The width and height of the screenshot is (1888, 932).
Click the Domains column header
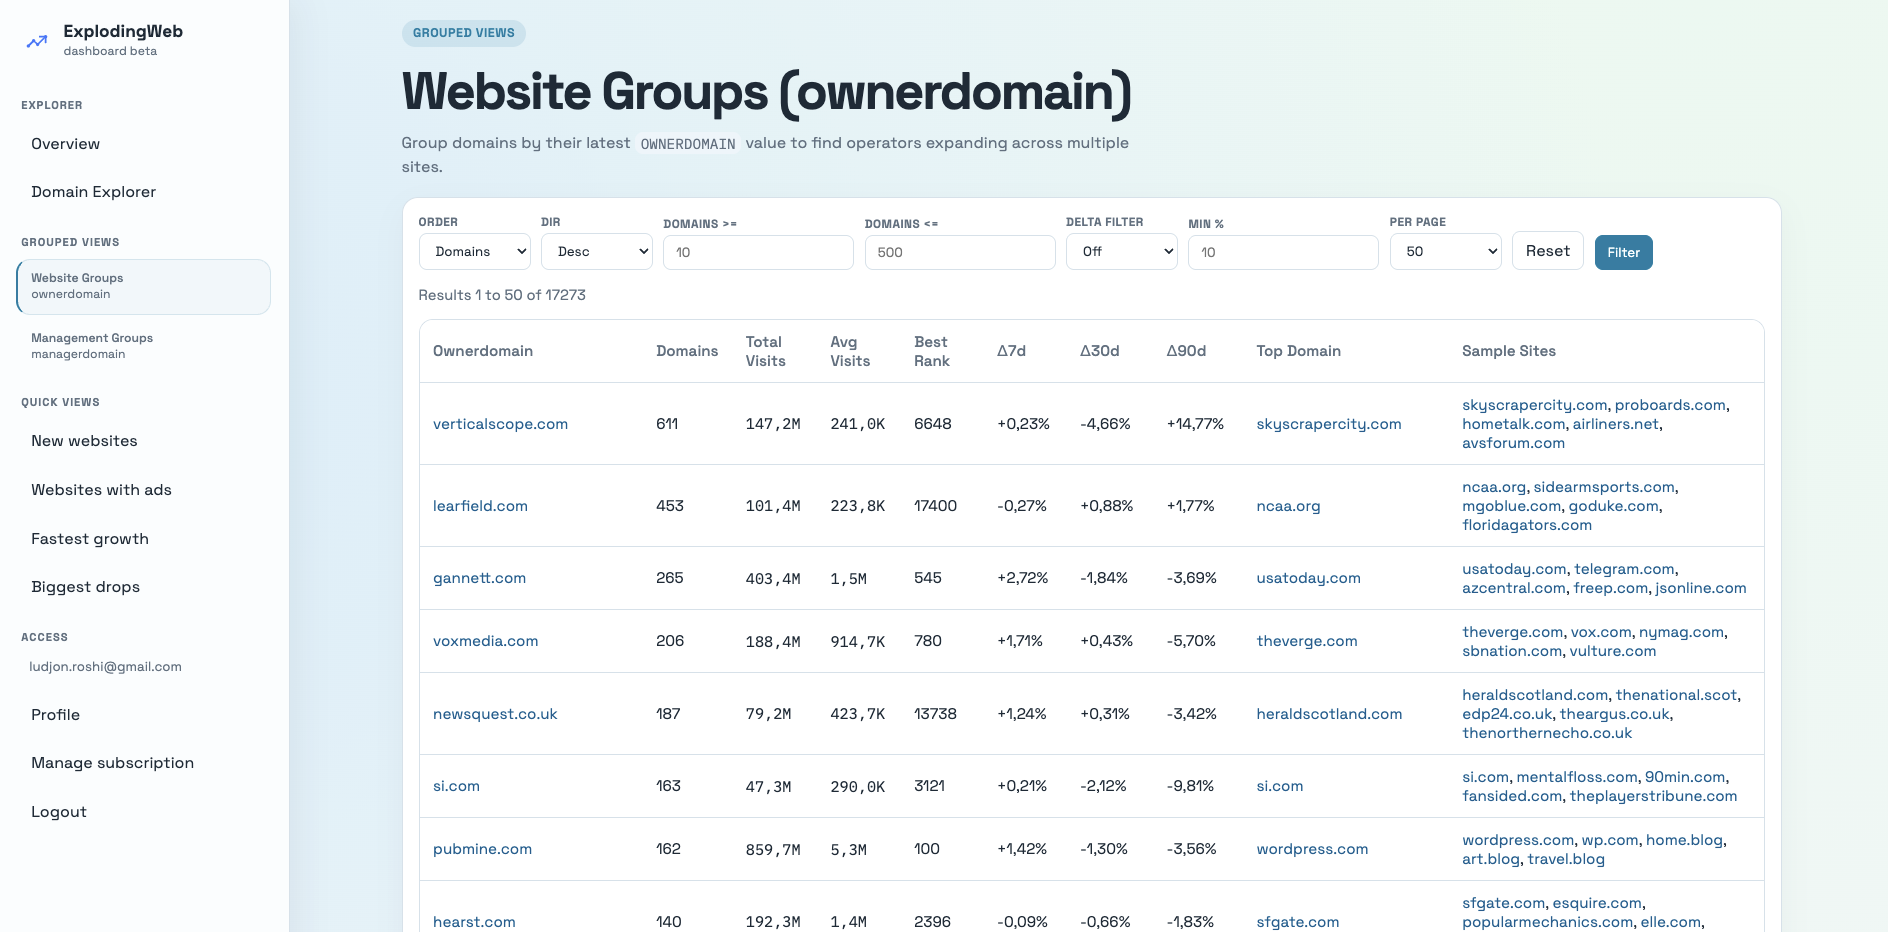[x=687, y=351]
